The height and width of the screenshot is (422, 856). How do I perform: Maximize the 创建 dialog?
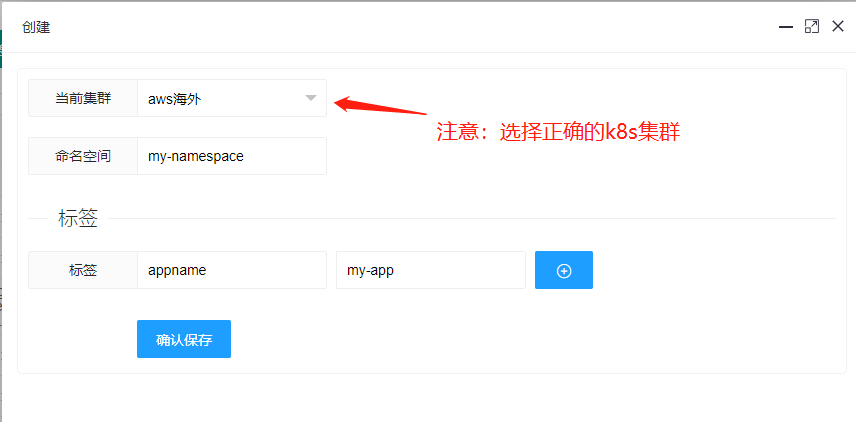point(812,27)
